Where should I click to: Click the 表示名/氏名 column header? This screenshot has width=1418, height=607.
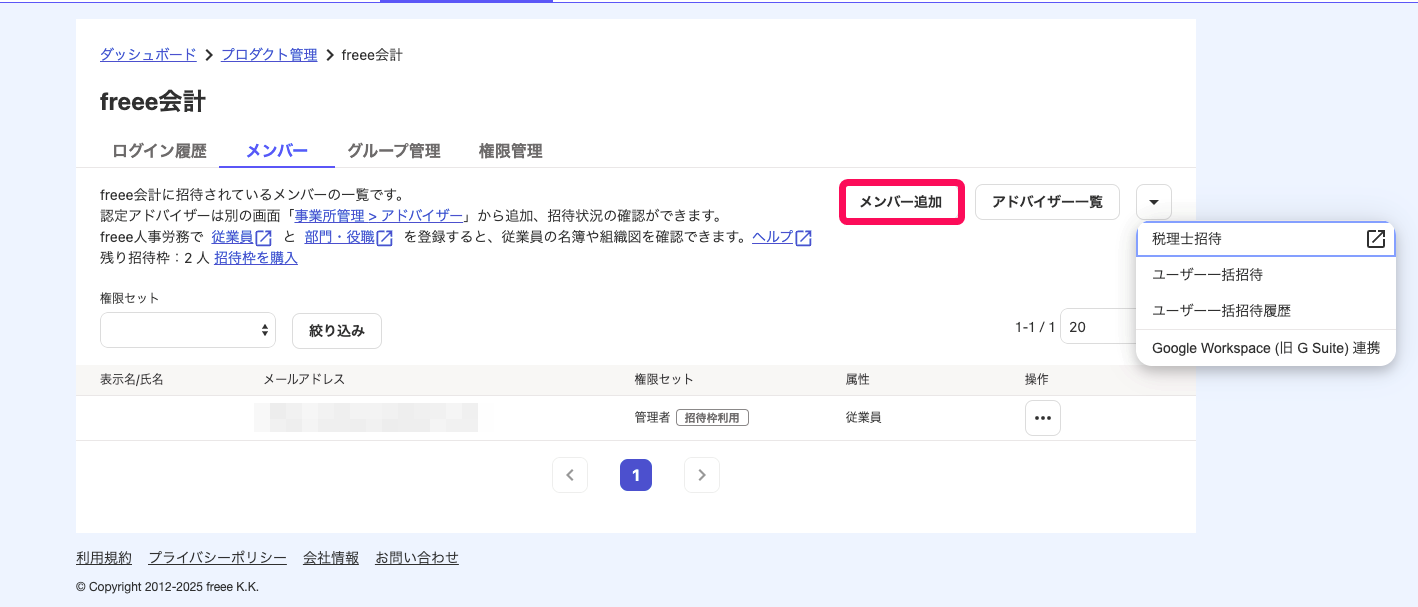pyautogui.click(x=132, y=380)
